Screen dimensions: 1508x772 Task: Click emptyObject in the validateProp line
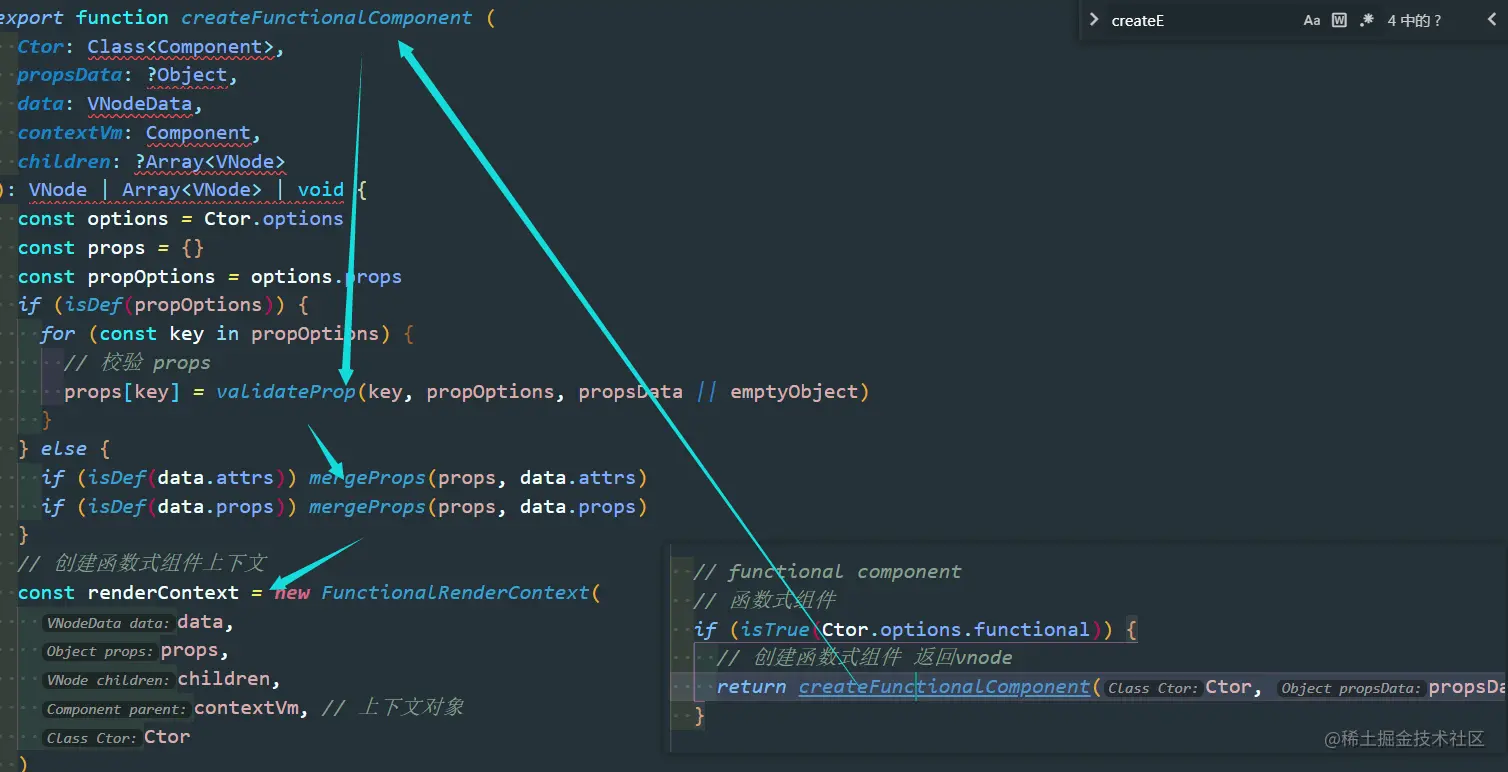coord(794,391)
